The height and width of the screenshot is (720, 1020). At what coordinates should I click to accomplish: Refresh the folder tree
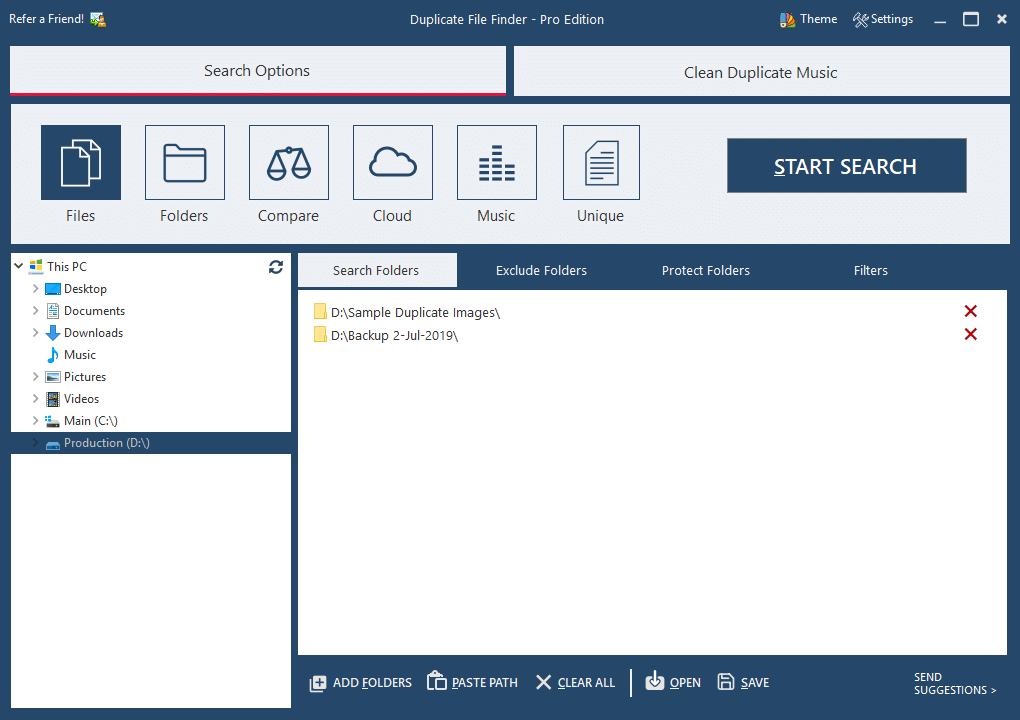(x=275, y=267)
